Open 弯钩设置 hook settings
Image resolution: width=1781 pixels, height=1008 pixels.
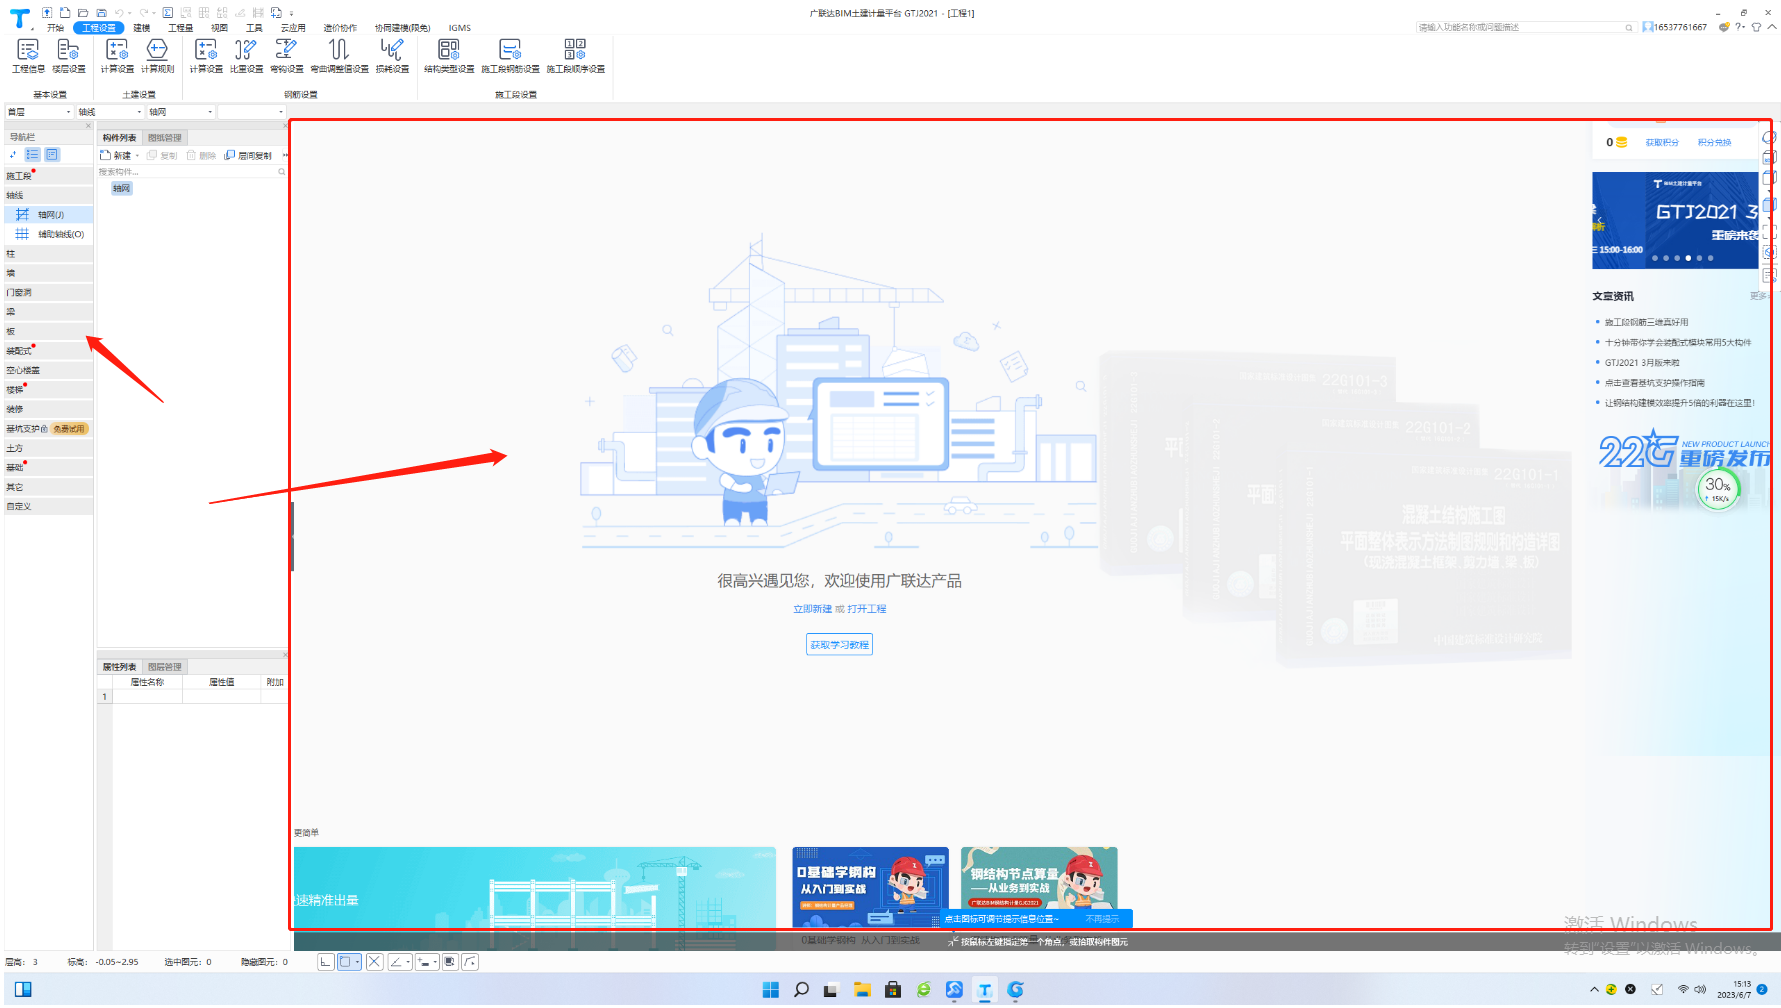tap(287, 56)
